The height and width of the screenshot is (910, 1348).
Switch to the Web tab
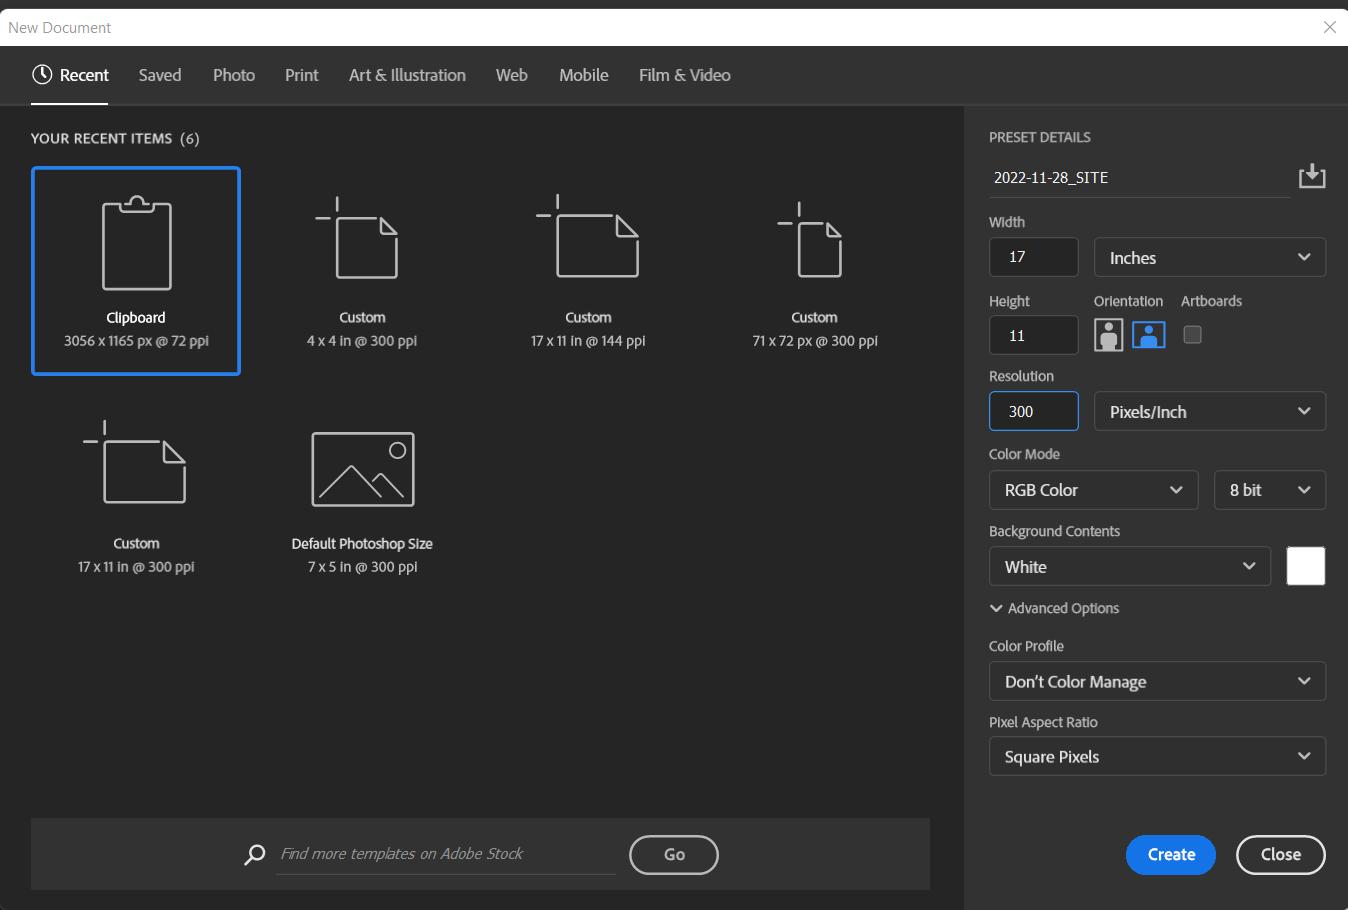click(x=512, y=75)
